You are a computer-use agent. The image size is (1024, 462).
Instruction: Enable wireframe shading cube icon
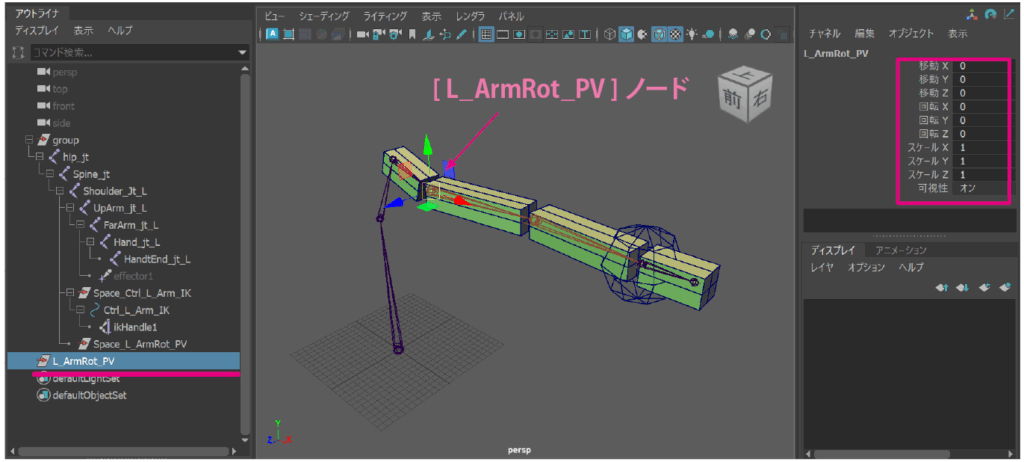[609, 34]
